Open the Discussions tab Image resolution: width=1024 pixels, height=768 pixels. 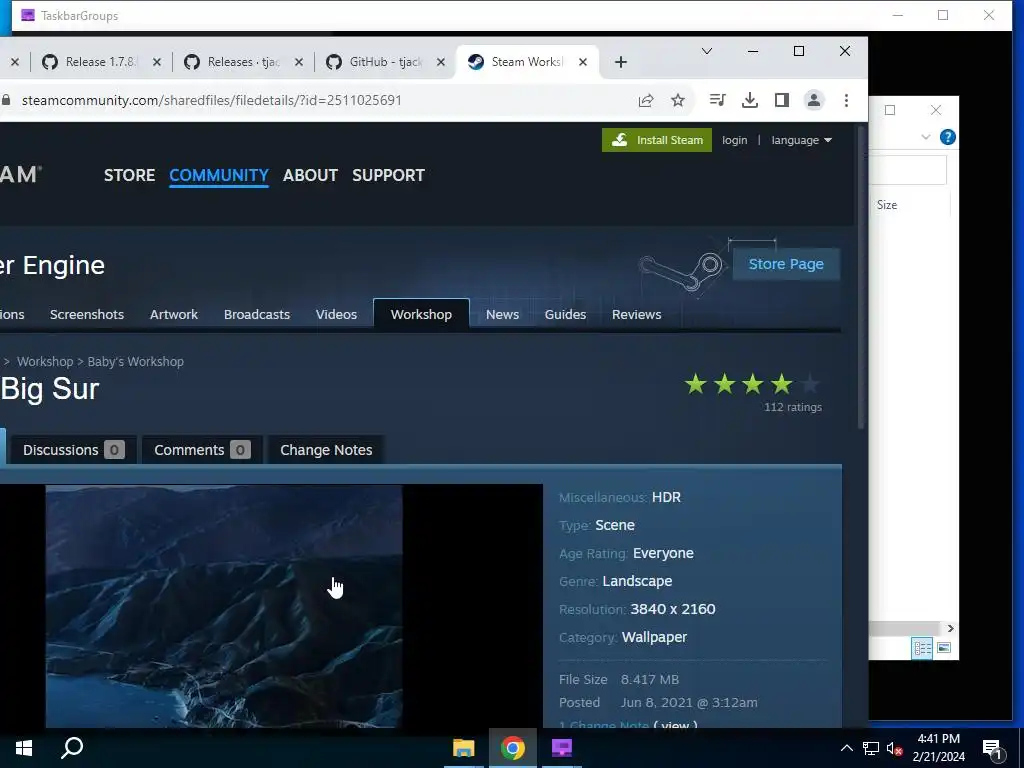click(x=74, y=450)
